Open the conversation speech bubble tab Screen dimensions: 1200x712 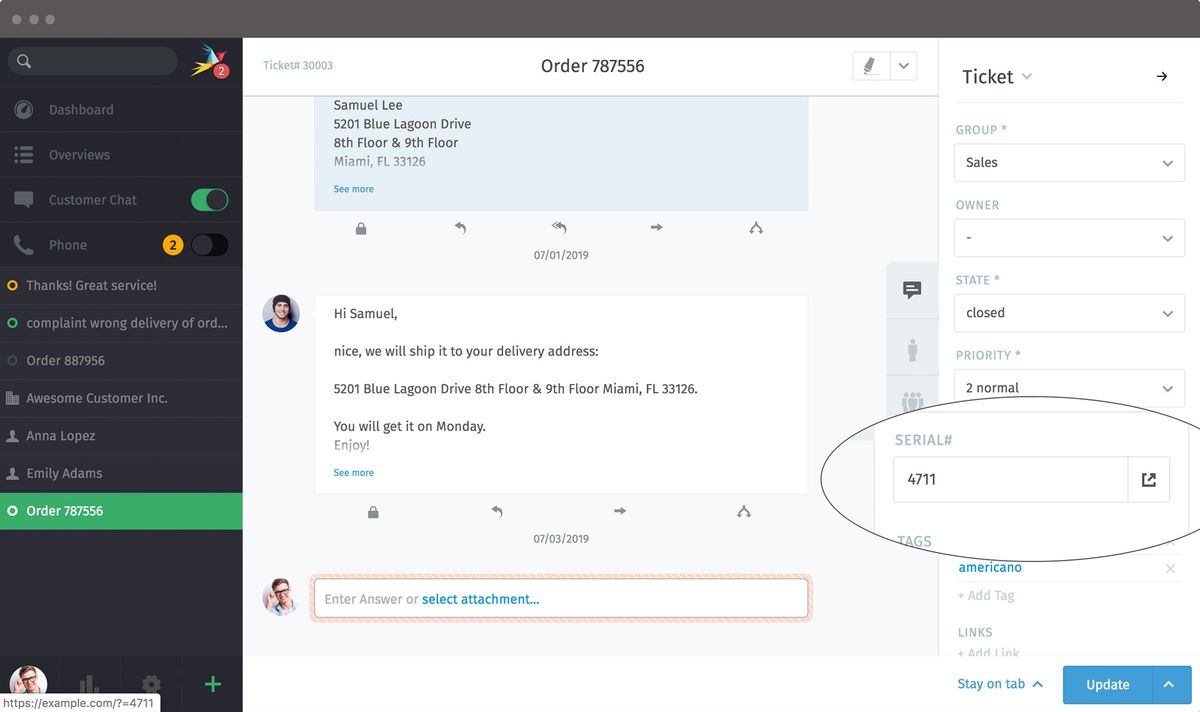coord(912,290)
